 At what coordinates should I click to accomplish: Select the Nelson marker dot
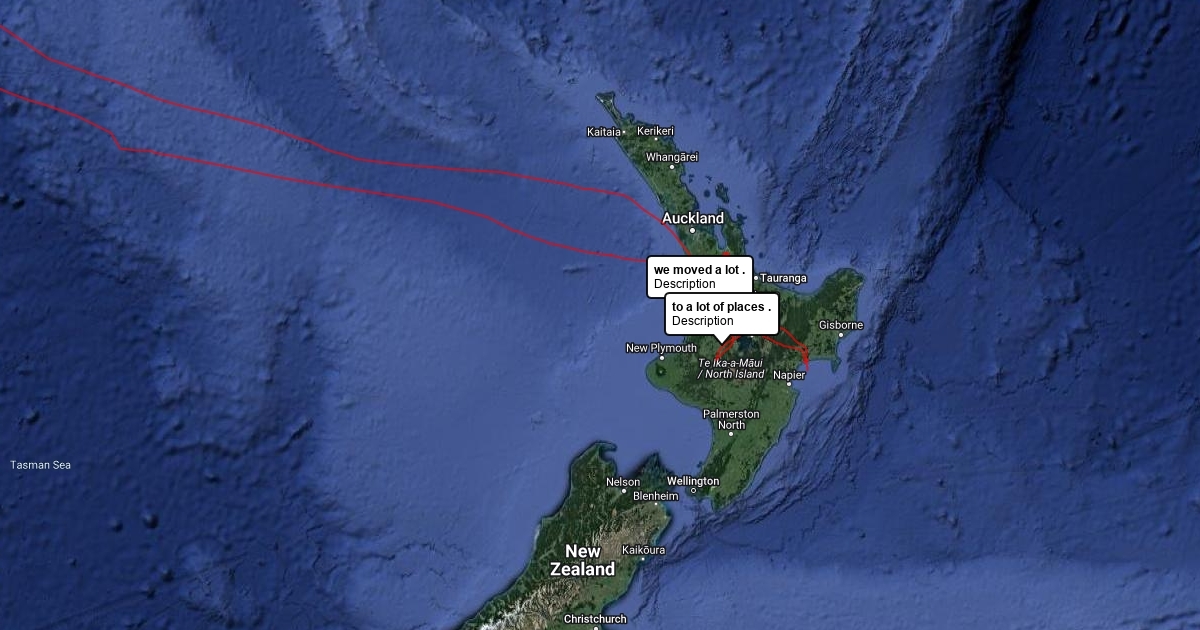[x=623, y=492]
